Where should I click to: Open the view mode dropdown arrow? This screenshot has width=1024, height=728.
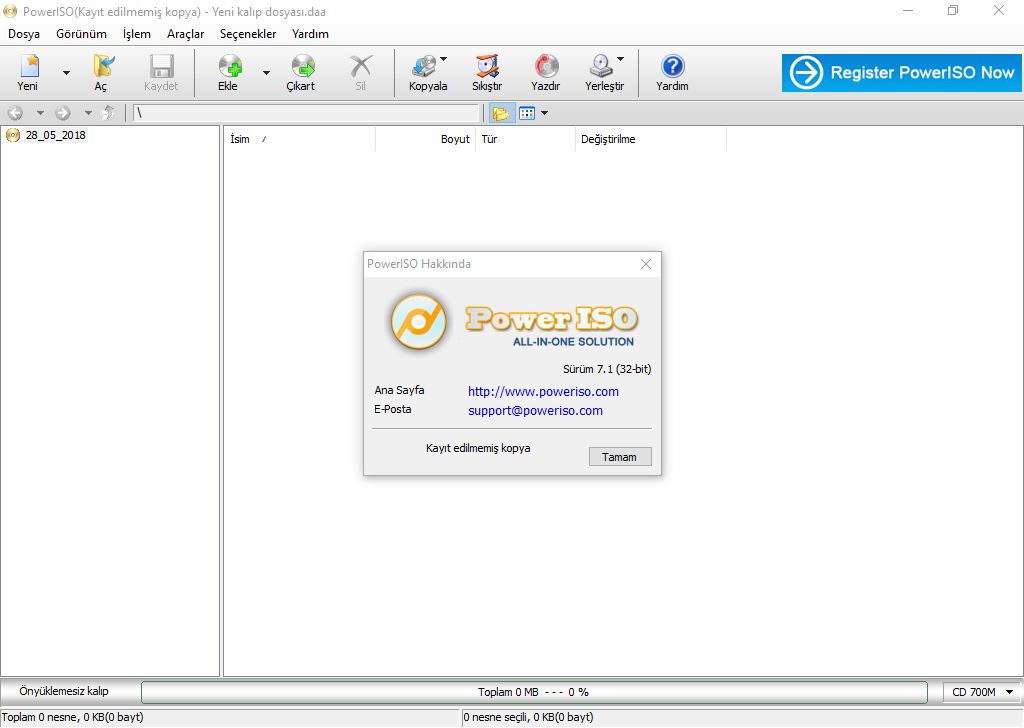coord(544,113)
